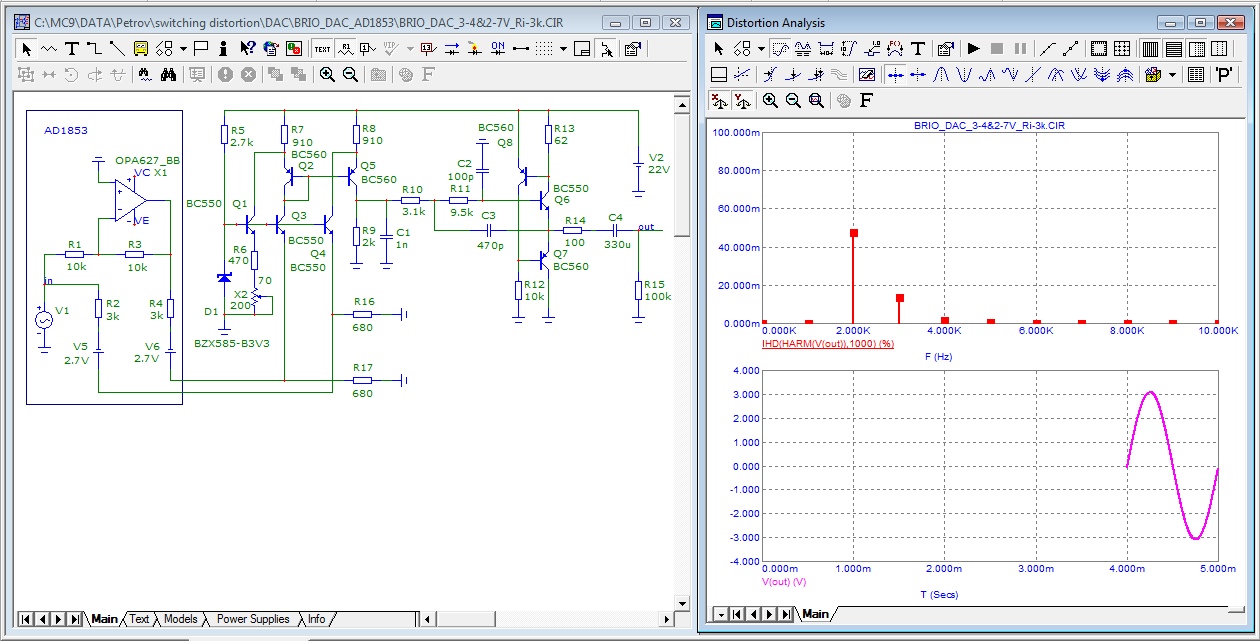Switch to the Models tab

(180, 619)
